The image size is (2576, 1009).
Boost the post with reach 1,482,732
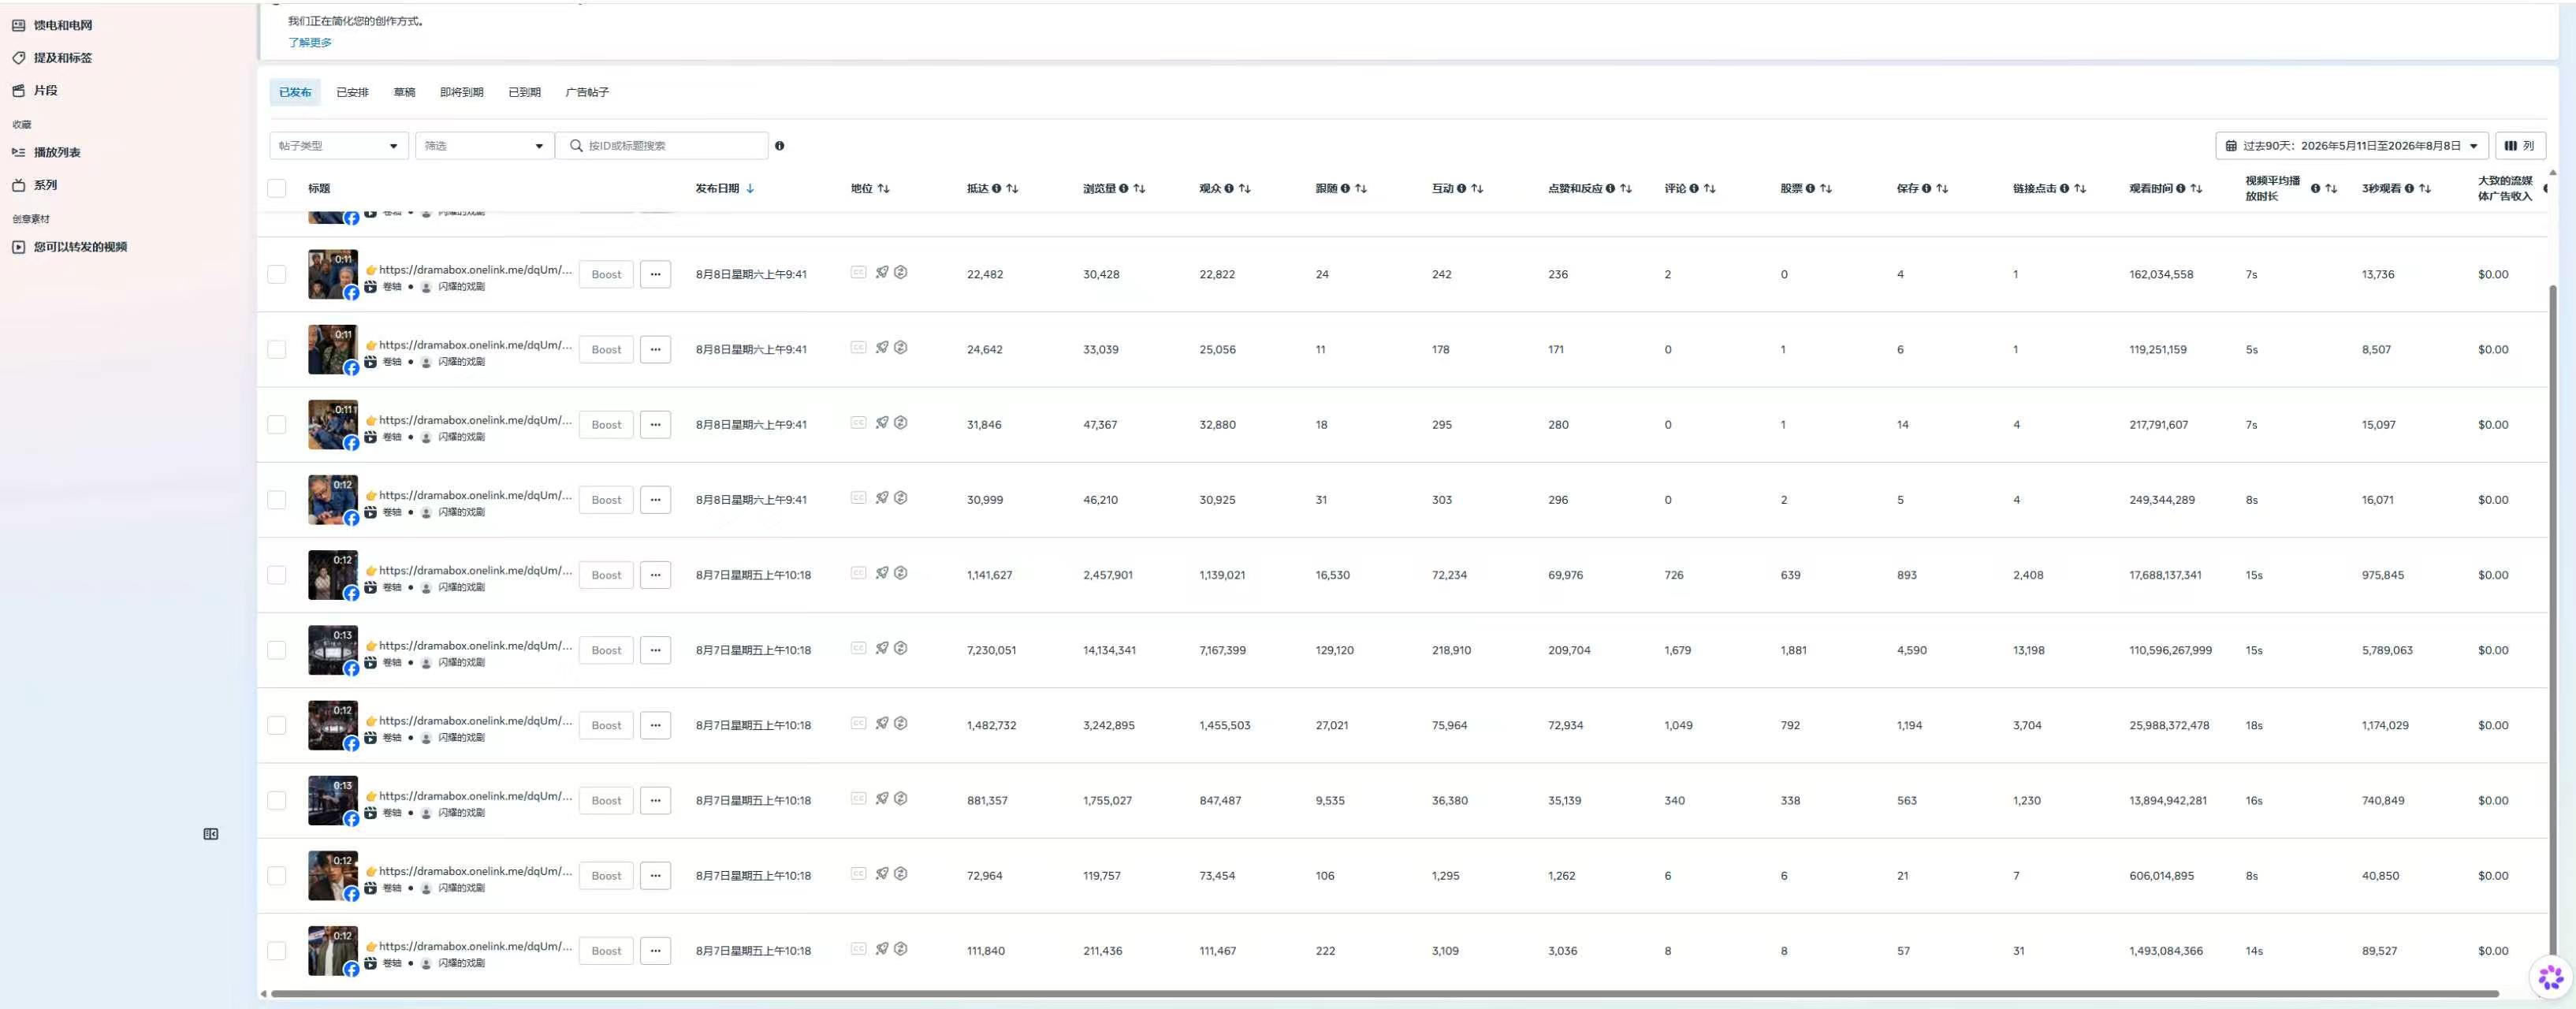(x=606, y=725)
